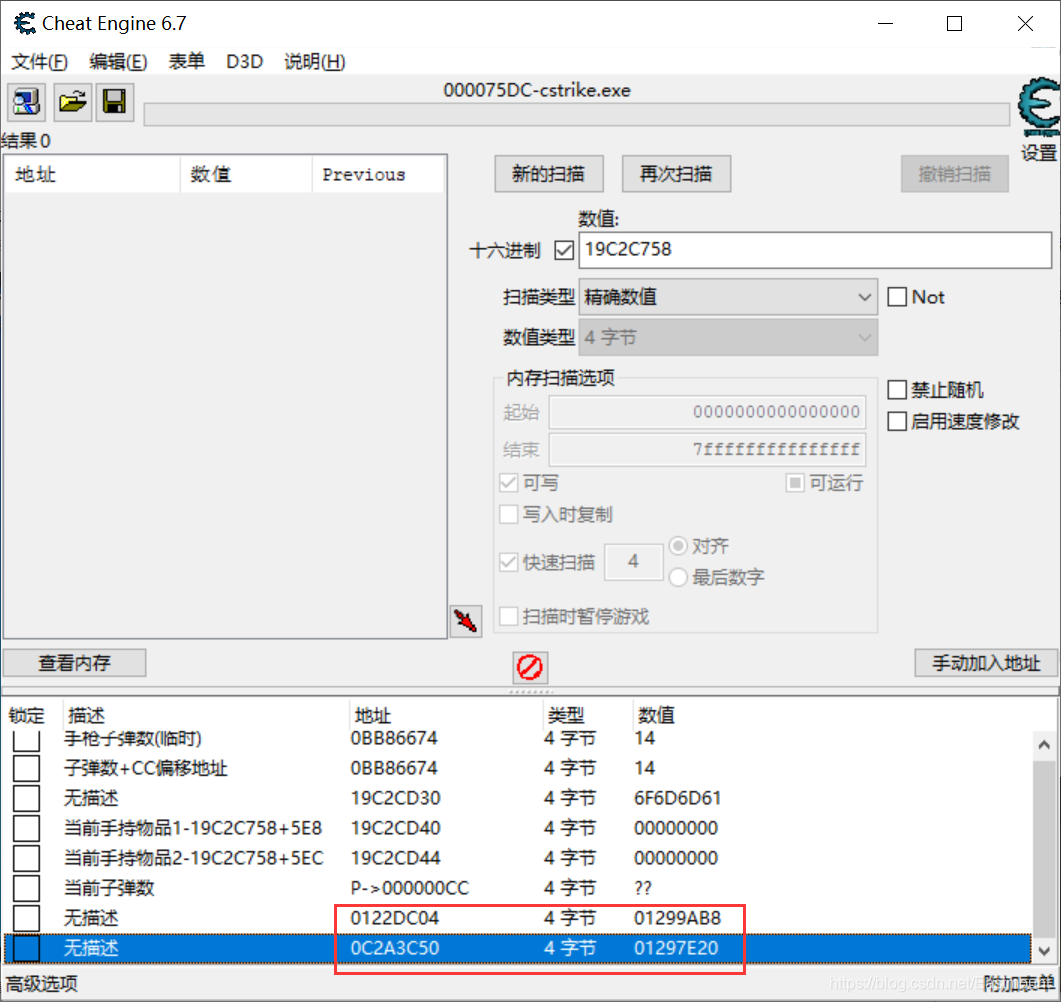1061x1002 pixels.
Task: Select the 最后数字 radio button
Action: point(678,577)
